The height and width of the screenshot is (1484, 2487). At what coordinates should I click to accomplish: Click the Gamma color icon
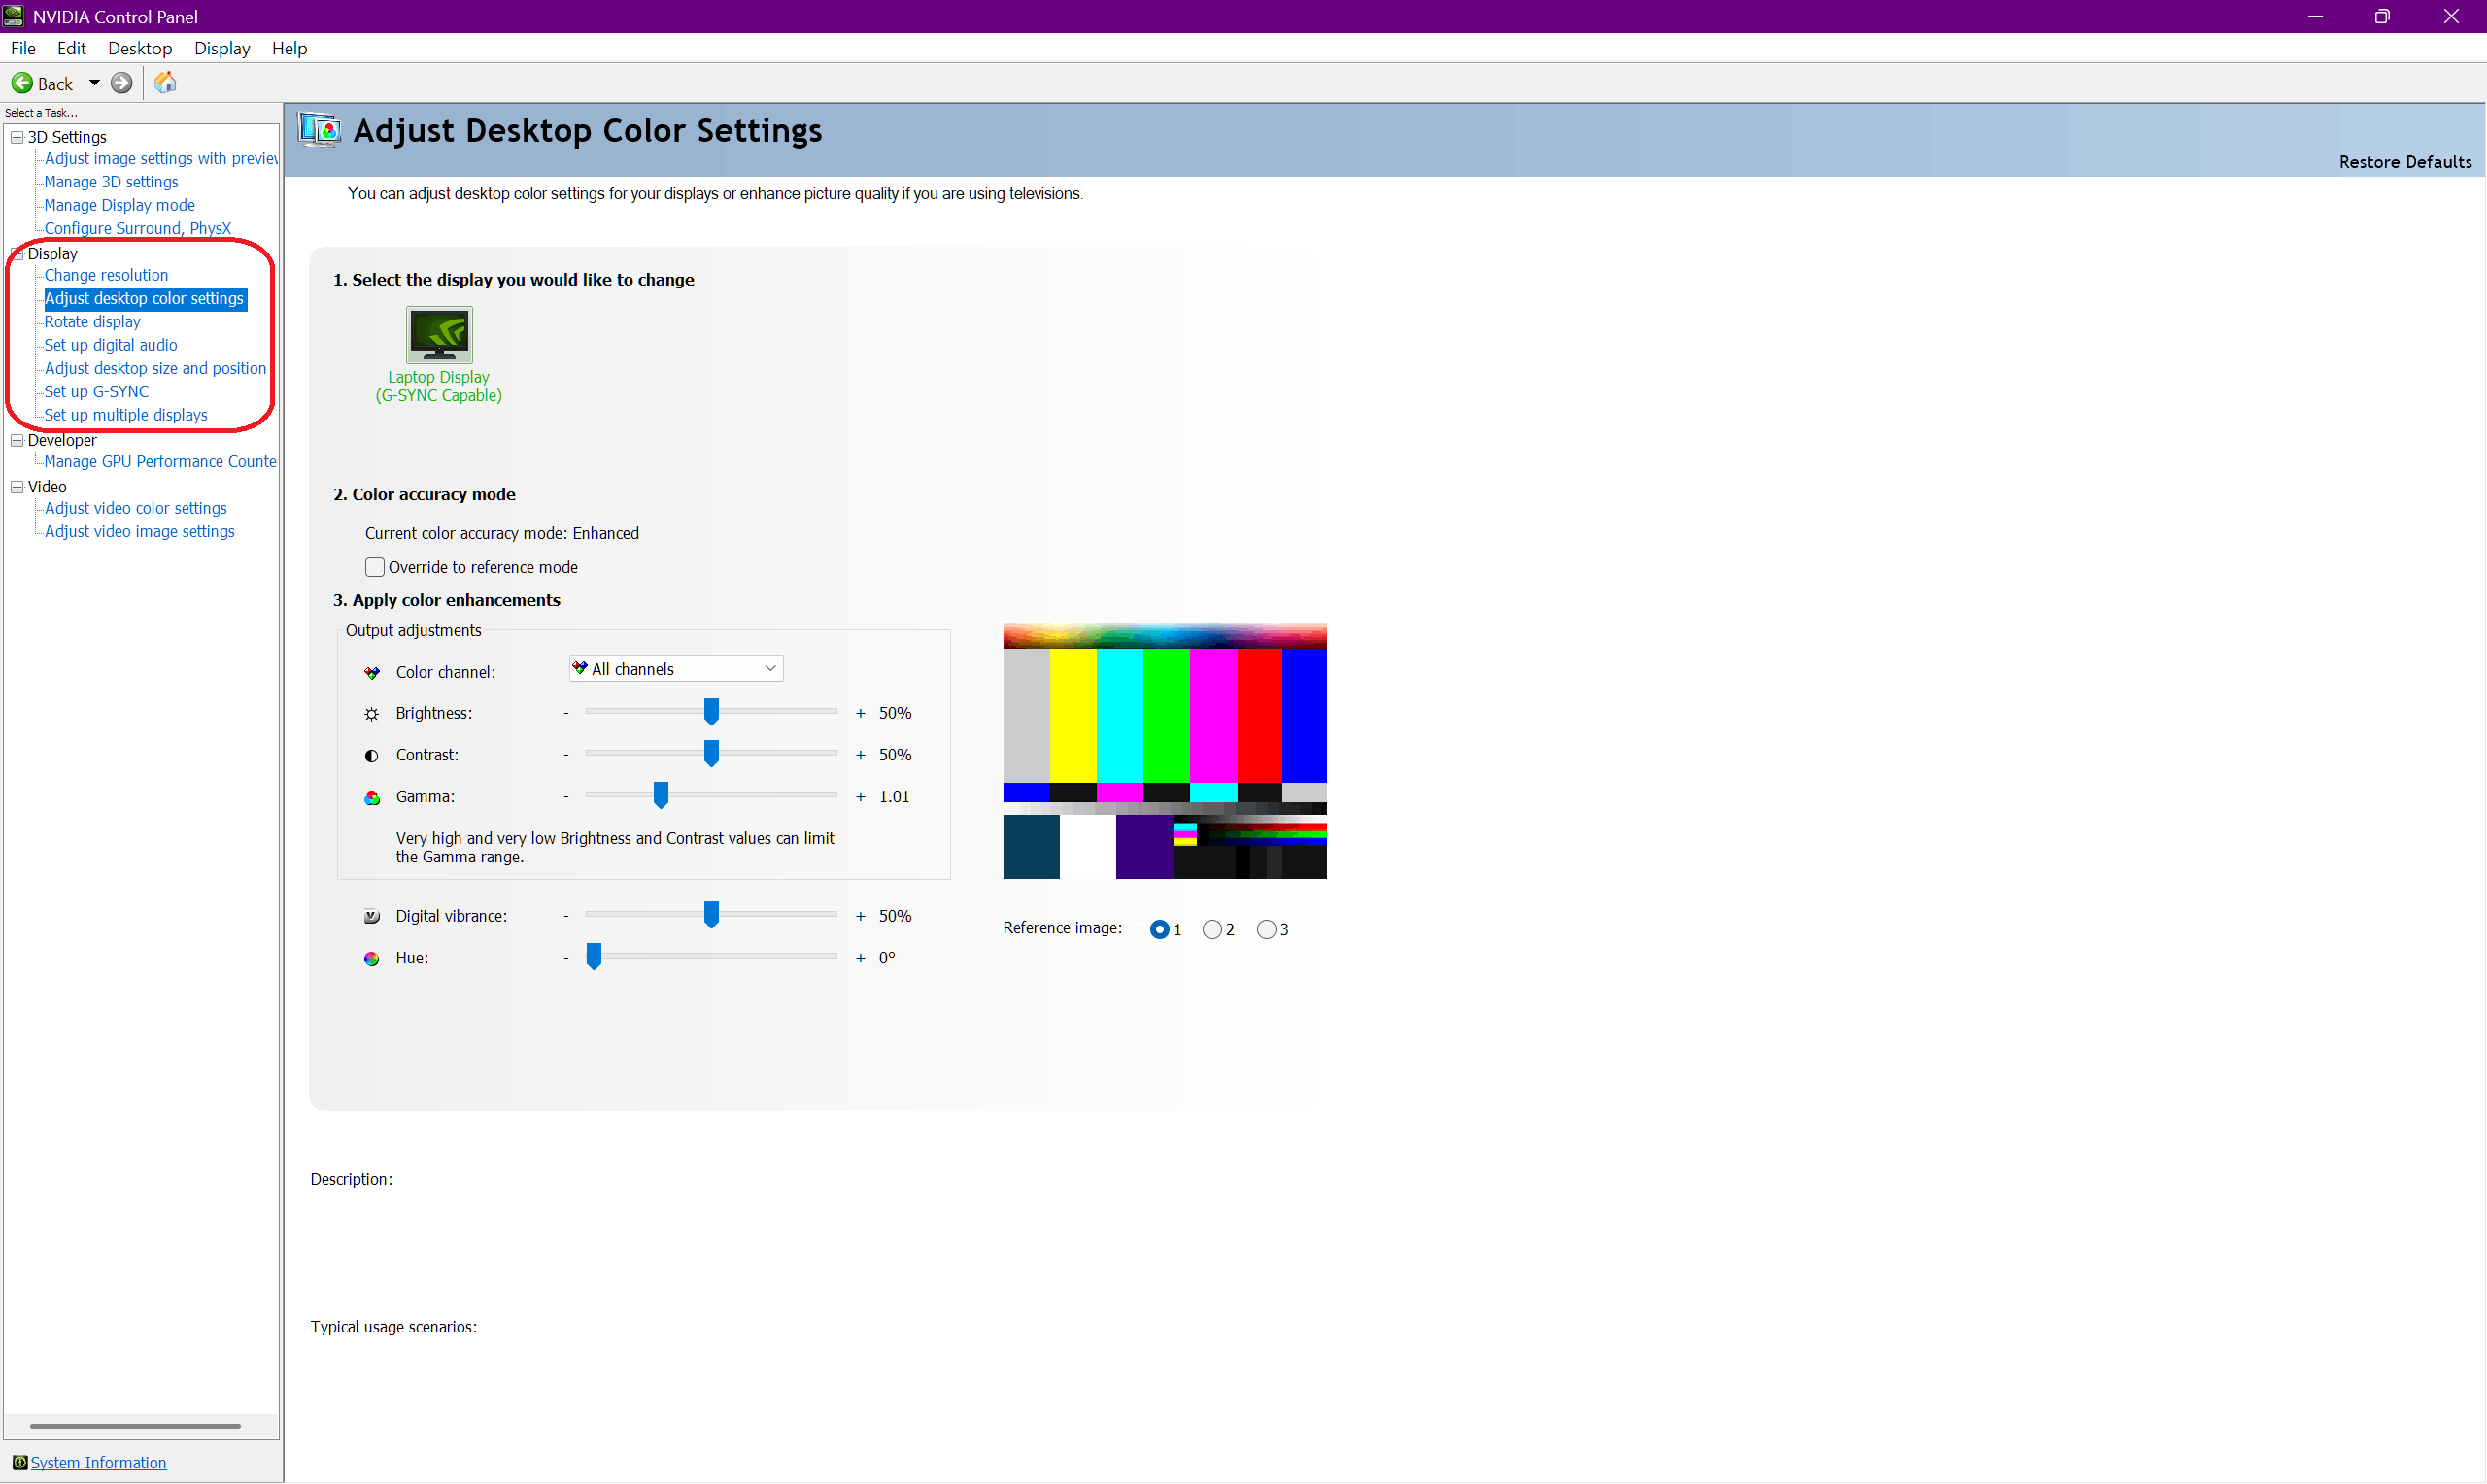372,798
